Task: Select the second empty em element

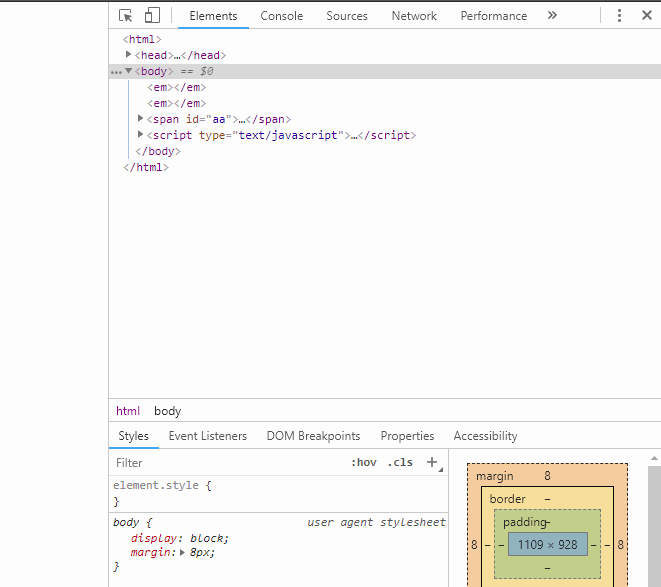Action: pyautogui.click(x=177, y=103)
